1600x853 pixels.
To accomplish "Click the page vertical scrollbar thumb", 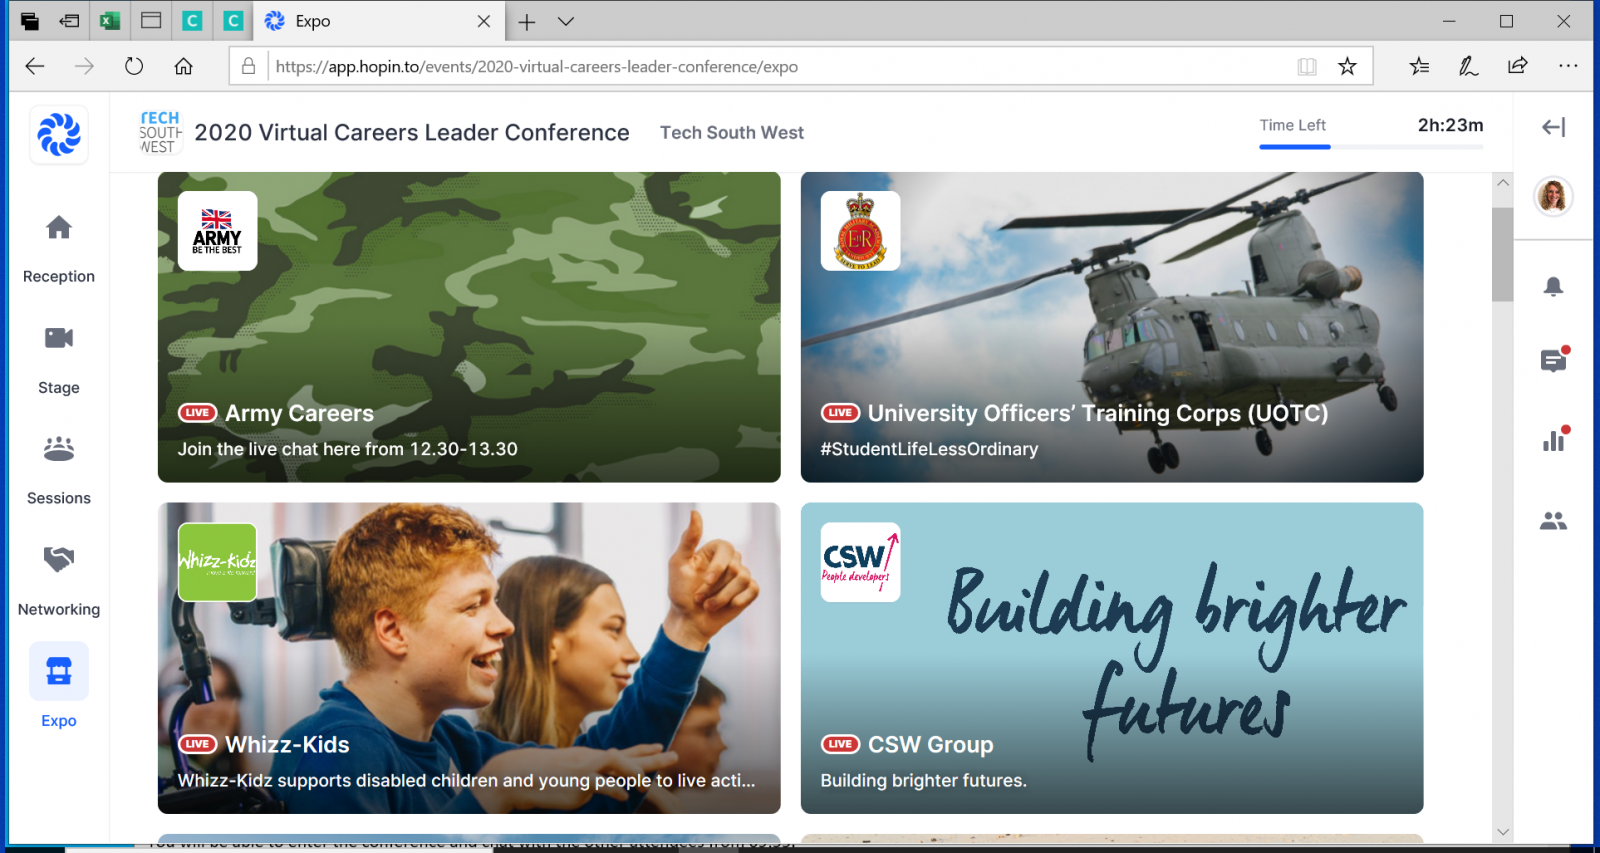I will (1502, 254).
